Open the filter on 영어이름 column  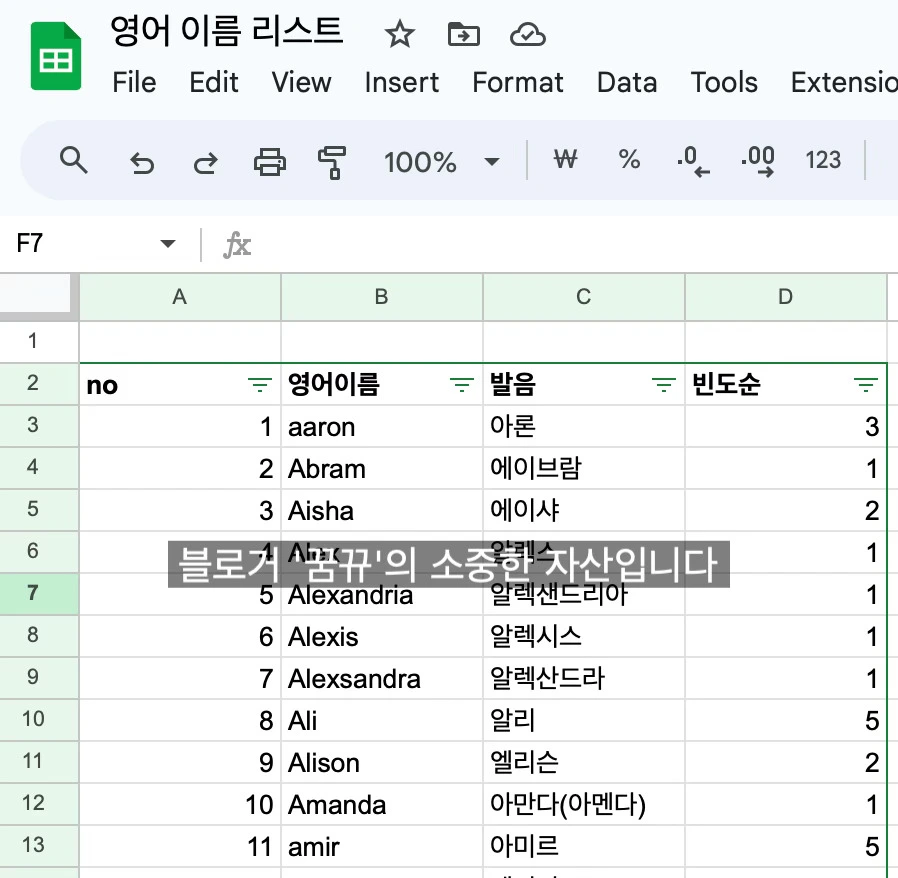tap(462, 385)
